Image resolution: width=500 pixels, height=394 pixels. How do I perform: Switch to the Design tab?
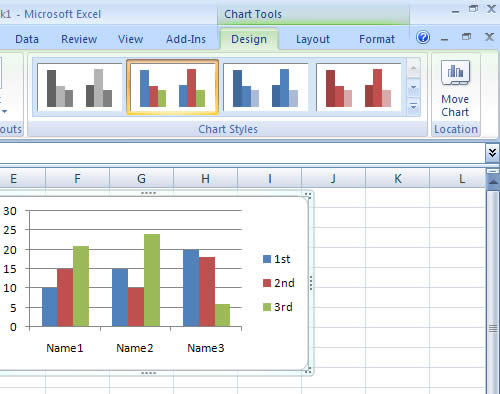coord(249,39)
